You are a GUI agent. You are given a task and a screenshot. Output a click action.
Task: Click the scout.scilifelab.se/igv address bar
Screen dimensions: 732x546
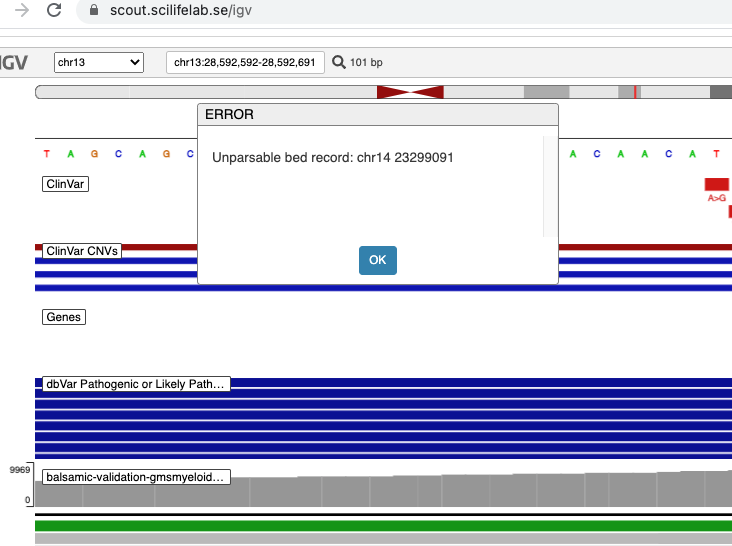pyautogui.click(x=404, y=10)
